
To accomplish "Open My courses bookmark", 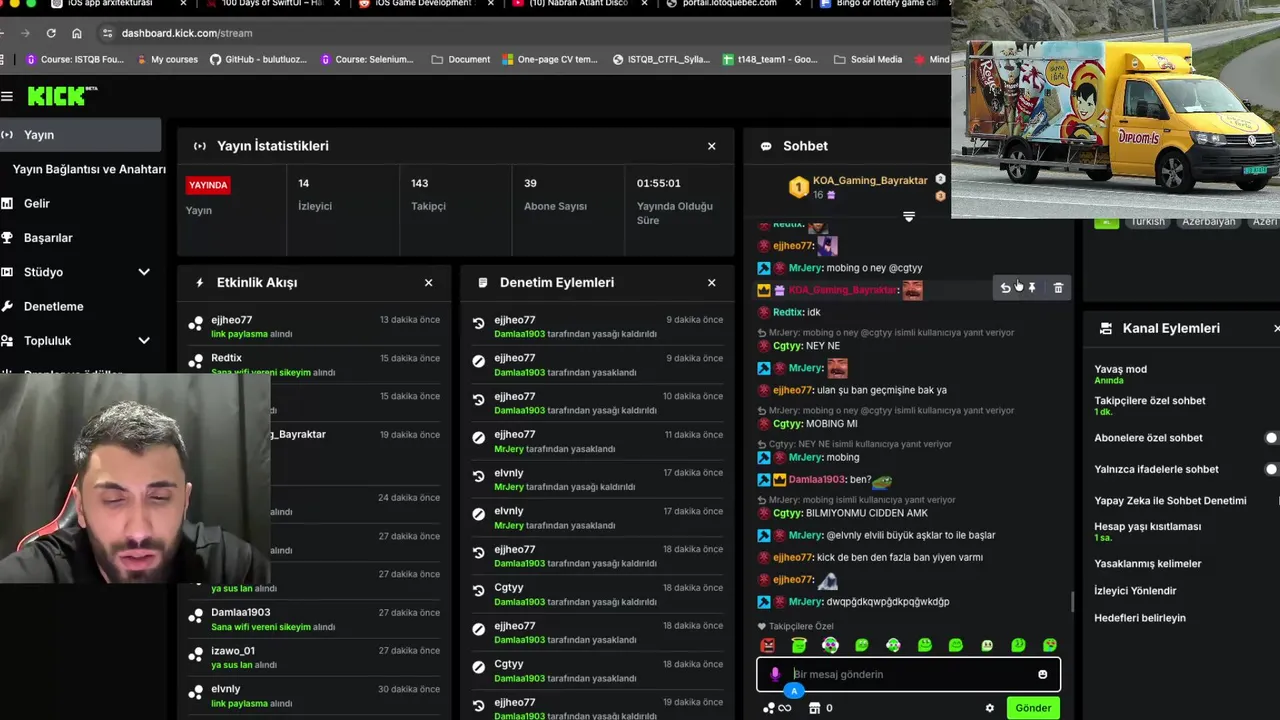I will pos(166,59).
